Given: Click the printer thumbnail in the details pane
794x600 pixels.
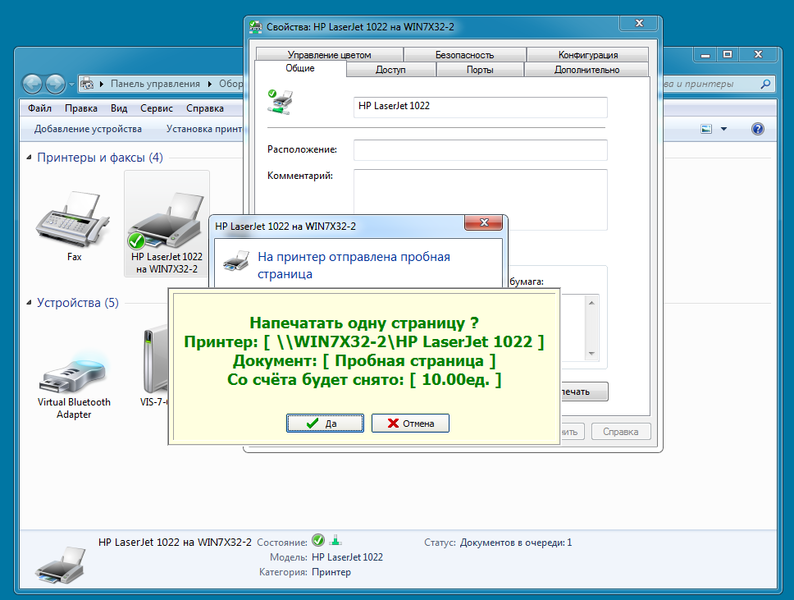Looking at the screenshot, I should coord(61,565).
